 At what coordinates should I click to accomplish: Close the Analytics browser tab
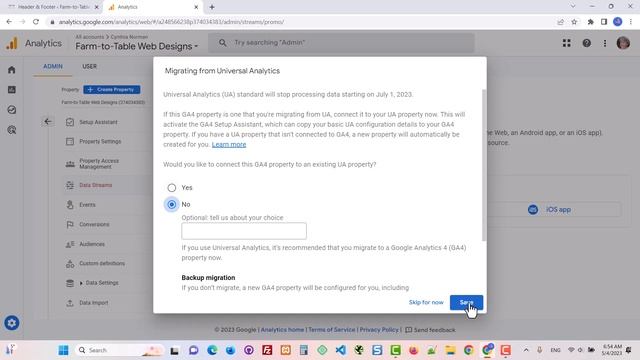tap(196, 7)
